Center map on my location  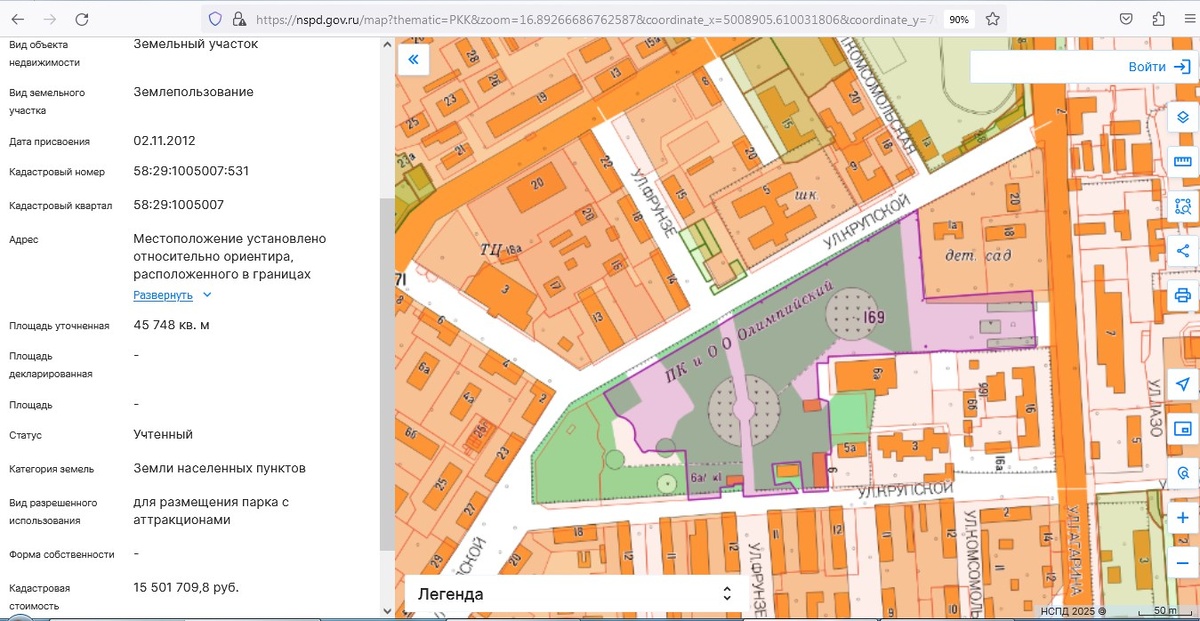[1182, 385]
